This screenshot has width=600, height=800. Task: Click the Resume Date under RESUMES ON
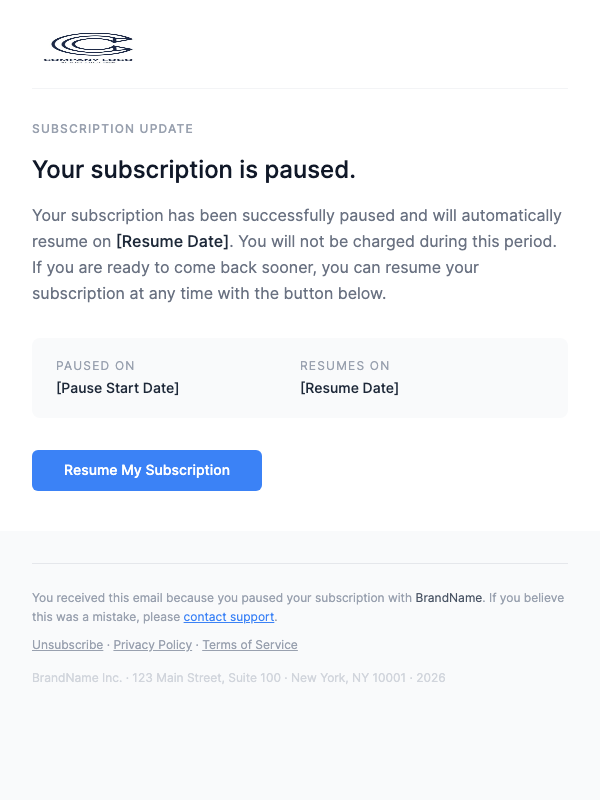pos(349,388)
